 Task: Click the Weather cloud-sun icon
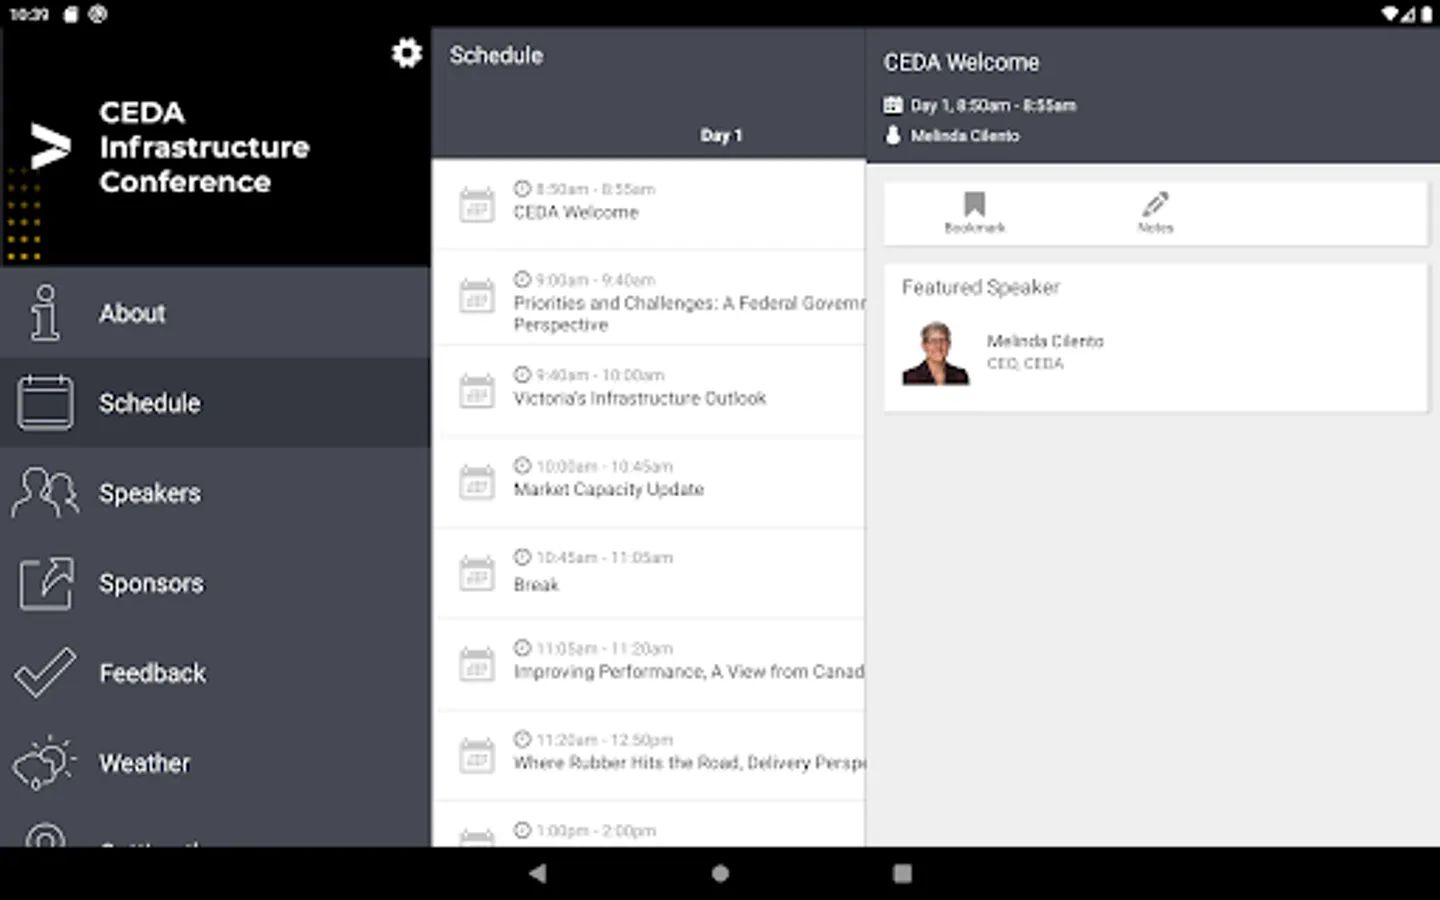tap(44, 763)
